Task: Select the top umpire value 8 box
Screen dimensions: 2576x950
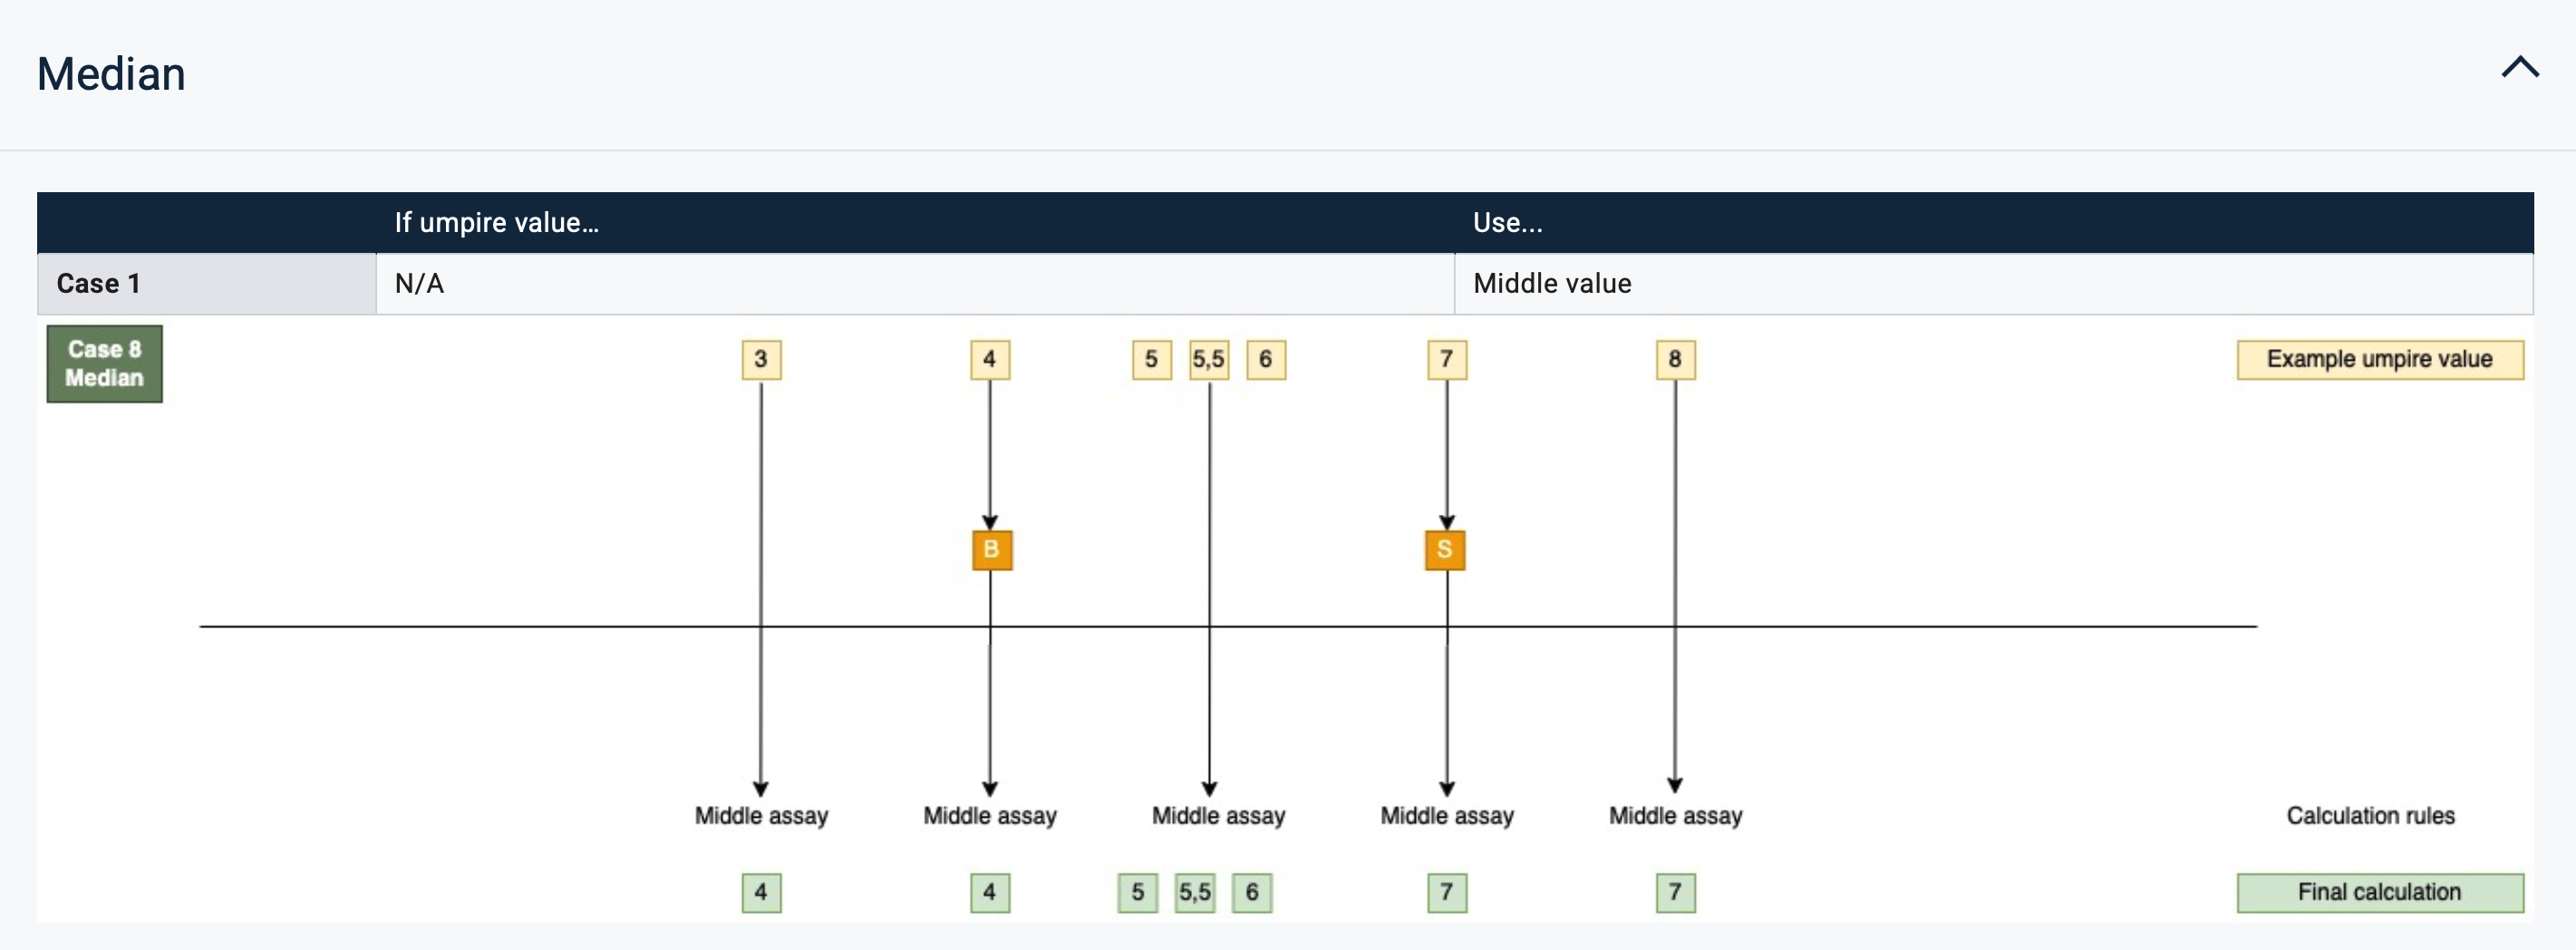Action: coord(1675,360)
